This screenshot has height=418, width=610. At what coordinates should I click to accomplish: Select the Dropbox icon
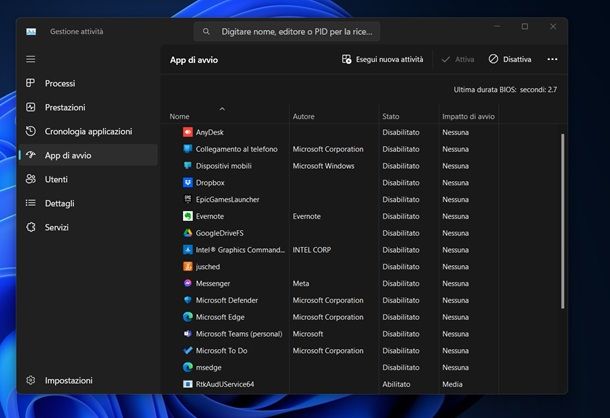tap(188, 182)
